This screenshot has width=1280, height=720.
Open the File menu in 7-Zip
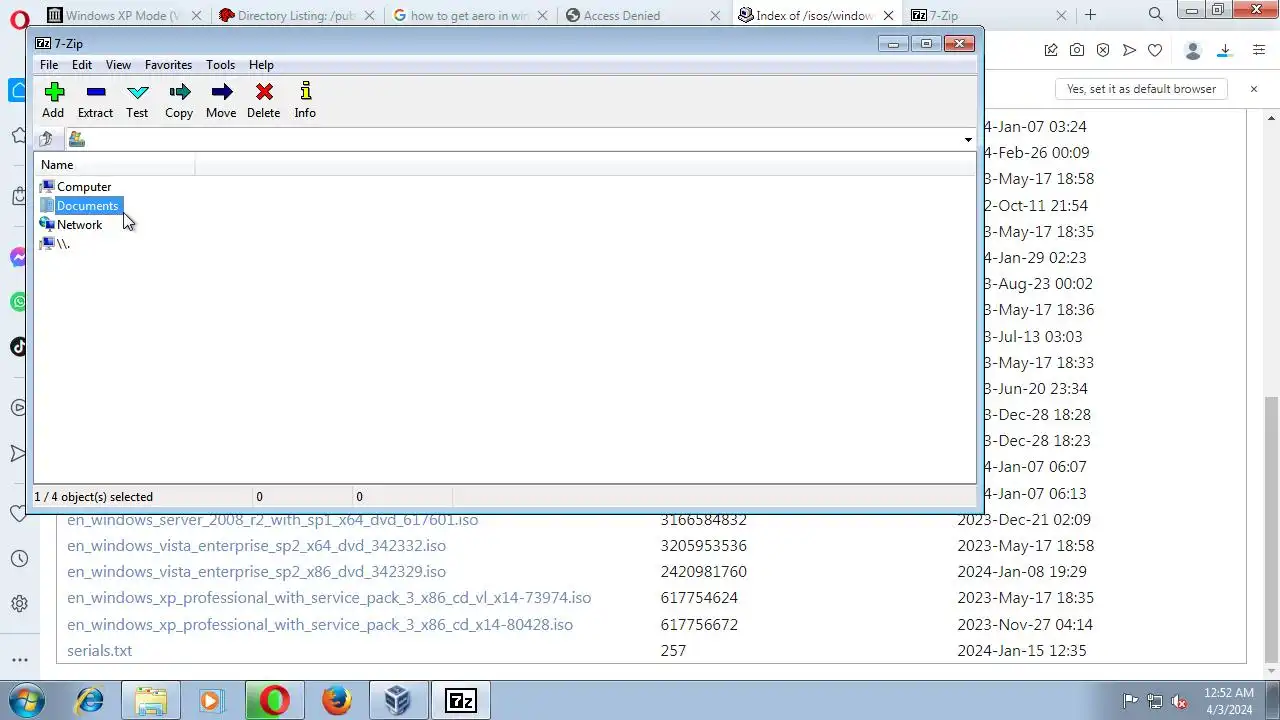(48, 65)
